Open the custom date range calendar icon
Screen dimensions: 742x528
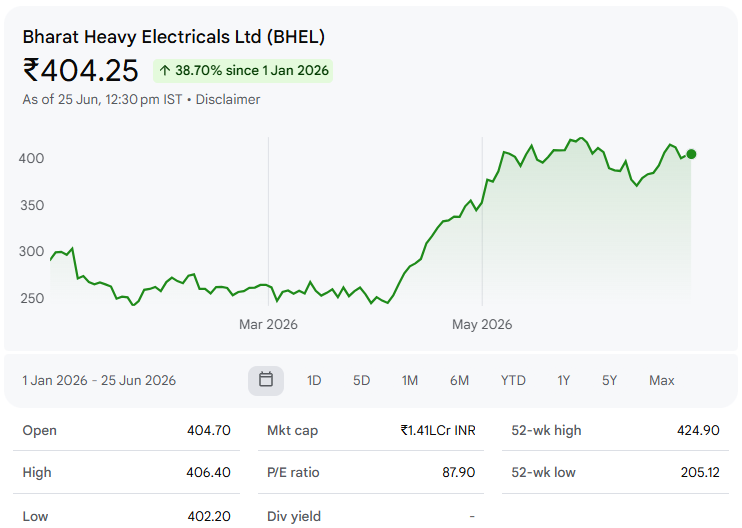[266, 380]
